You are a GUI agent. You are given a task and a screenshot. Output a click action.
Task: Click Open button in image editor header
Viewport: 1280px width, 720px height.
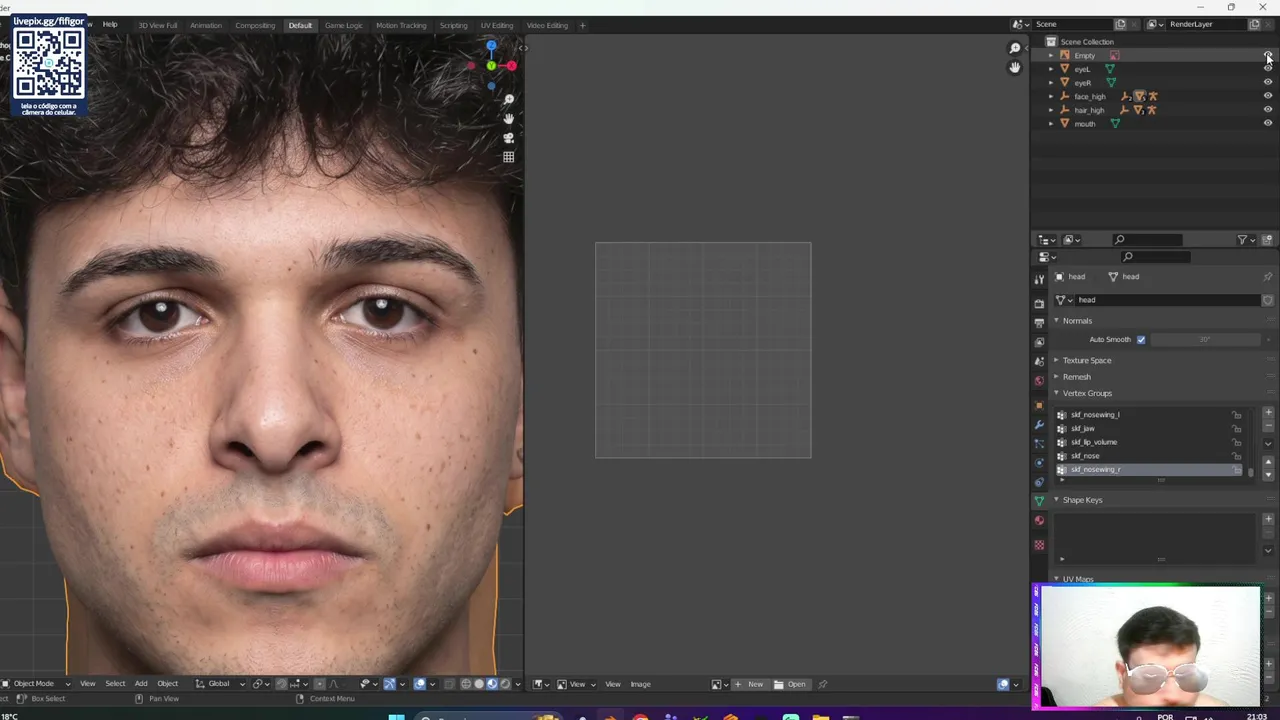pyautogui.click(x=790, y=684)
